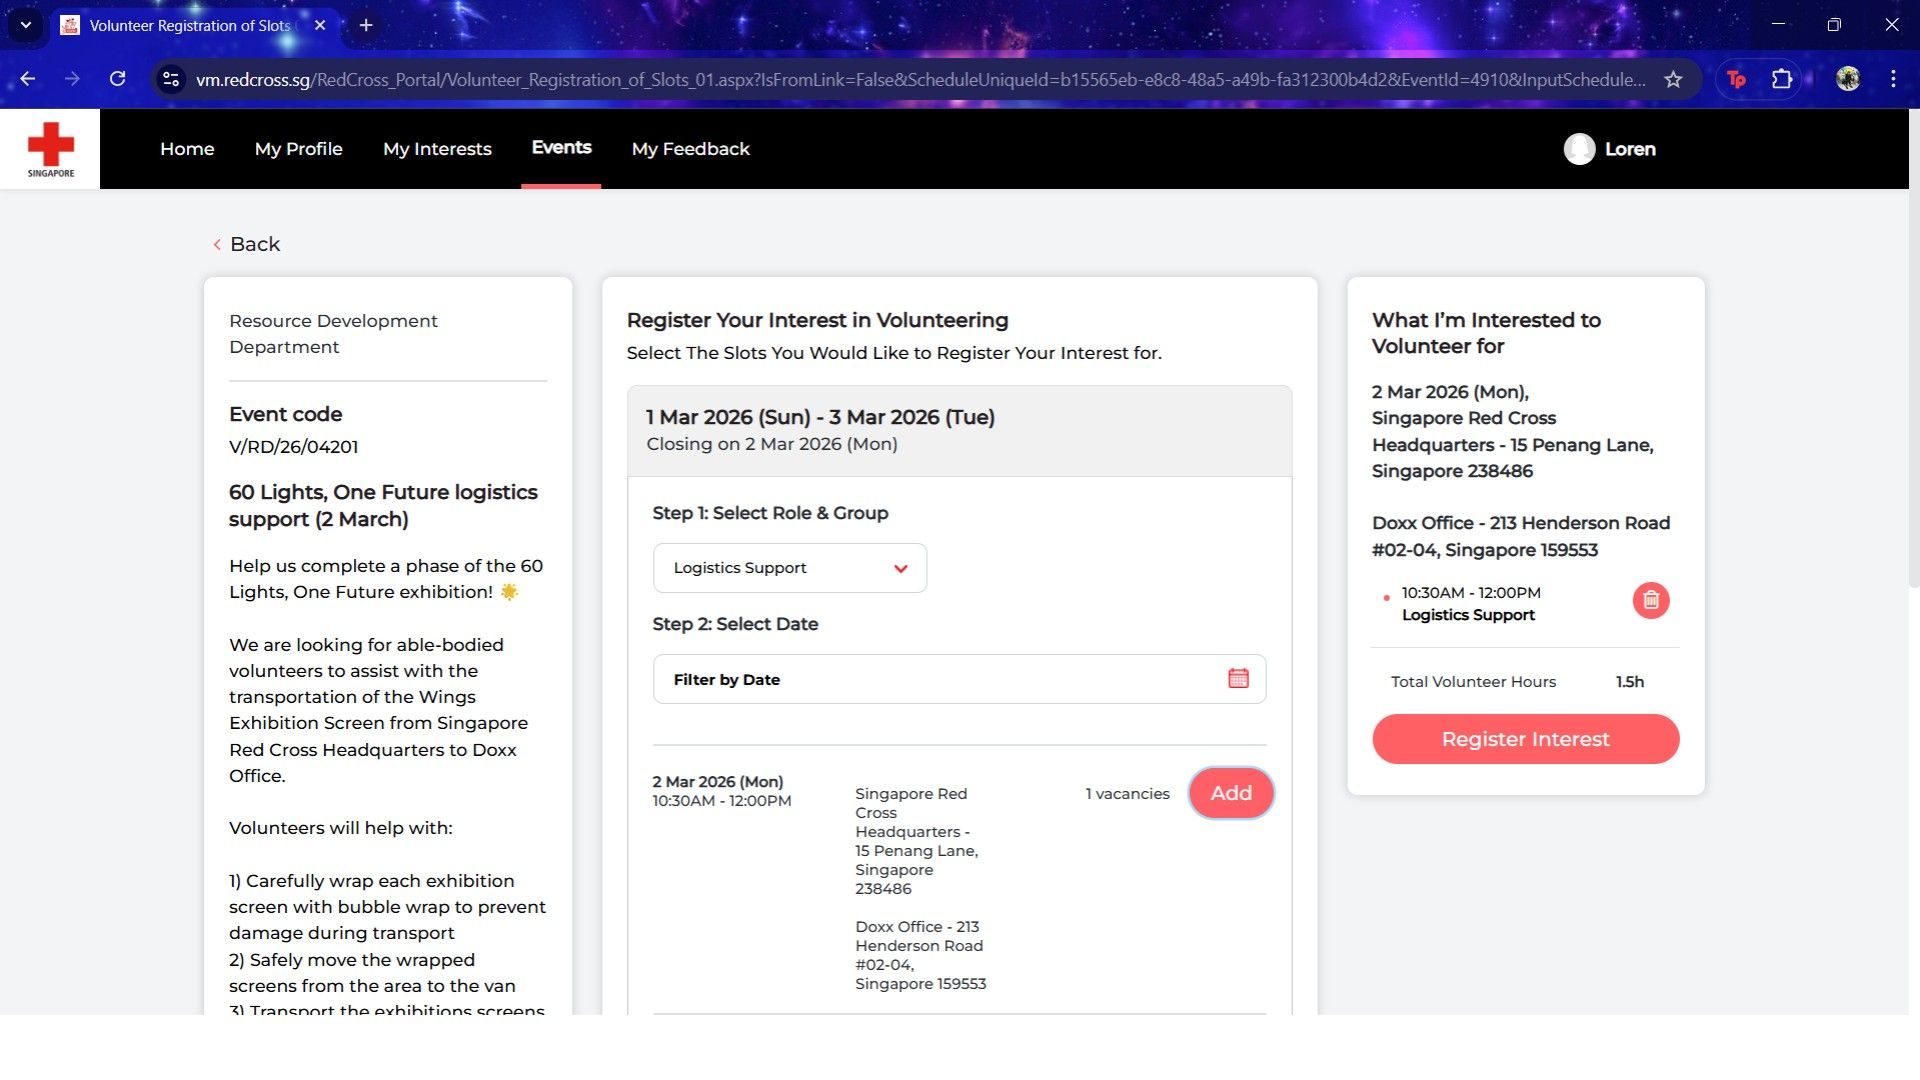1920x1080 pixels.
Task: Open a new browser tab
Action: pyautogui.click(x=366, y=25)
